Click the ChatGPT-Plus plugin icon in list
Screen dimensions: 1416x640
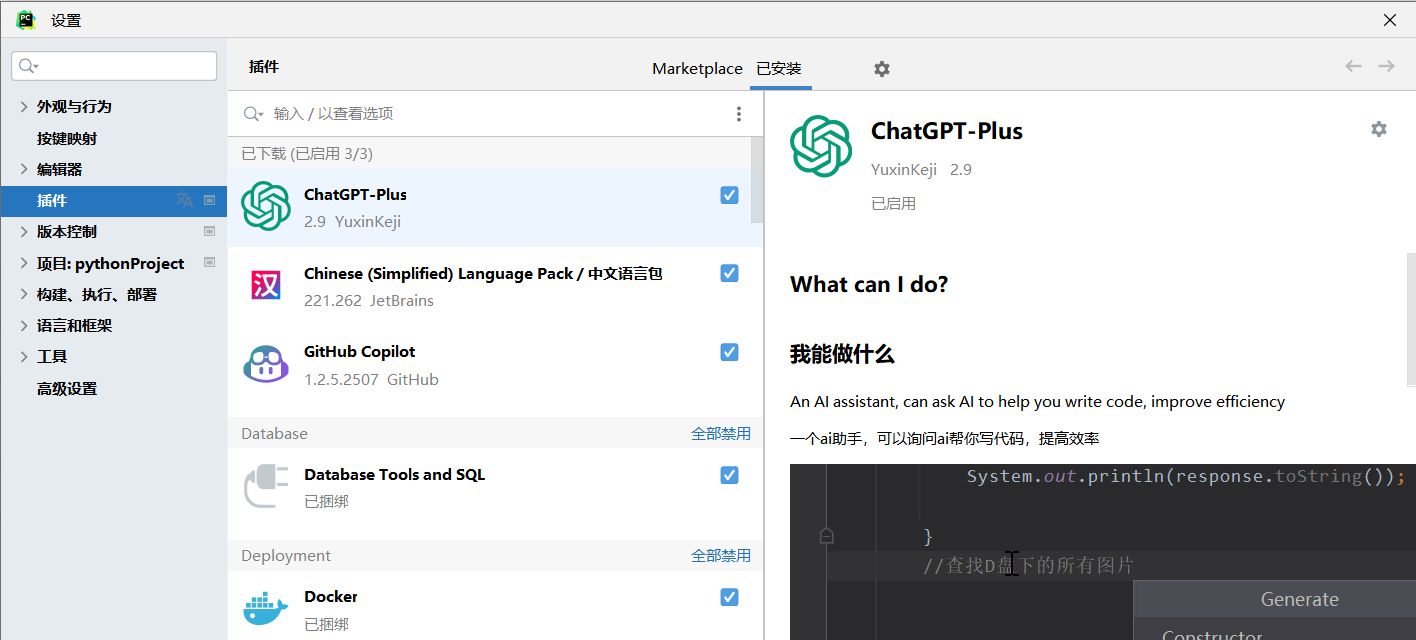pyautogui.click(x=266, y=206)
